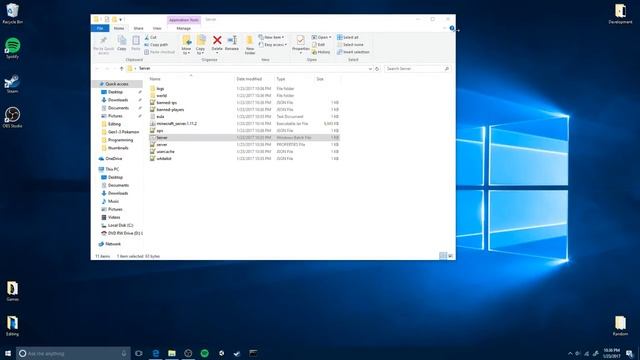Click Select all in the ribbon
The width and height of the screenshot is (640, 360).
pos(348,37)
